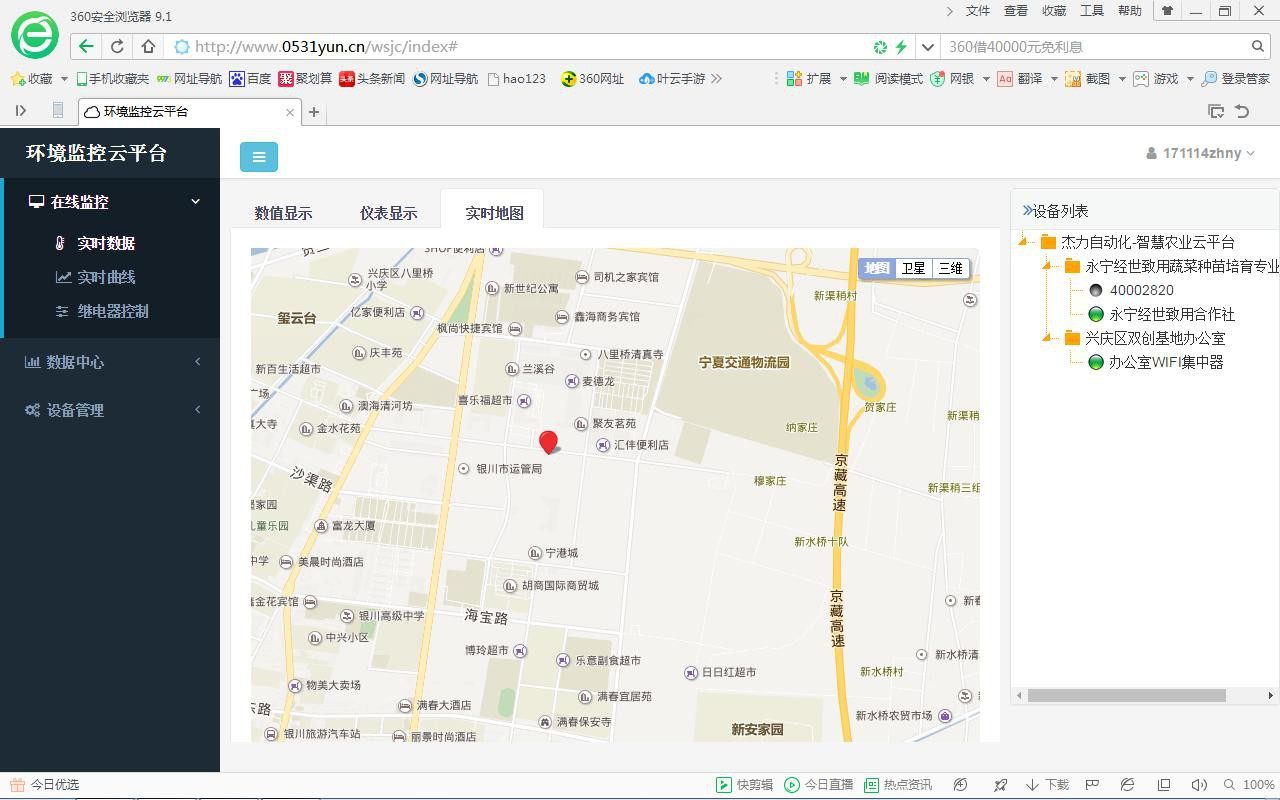Screen dimensions: 1280x800
Task: Open a new browser tab with plus
Action: [x=314, y=111]
